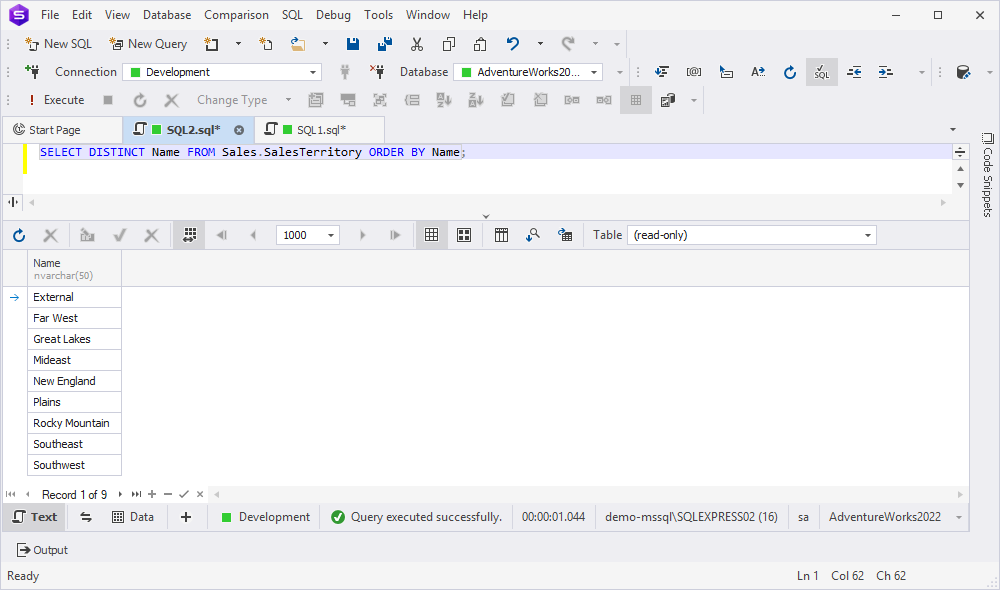
Task: Go to next page of results
Action: [362, 235]
